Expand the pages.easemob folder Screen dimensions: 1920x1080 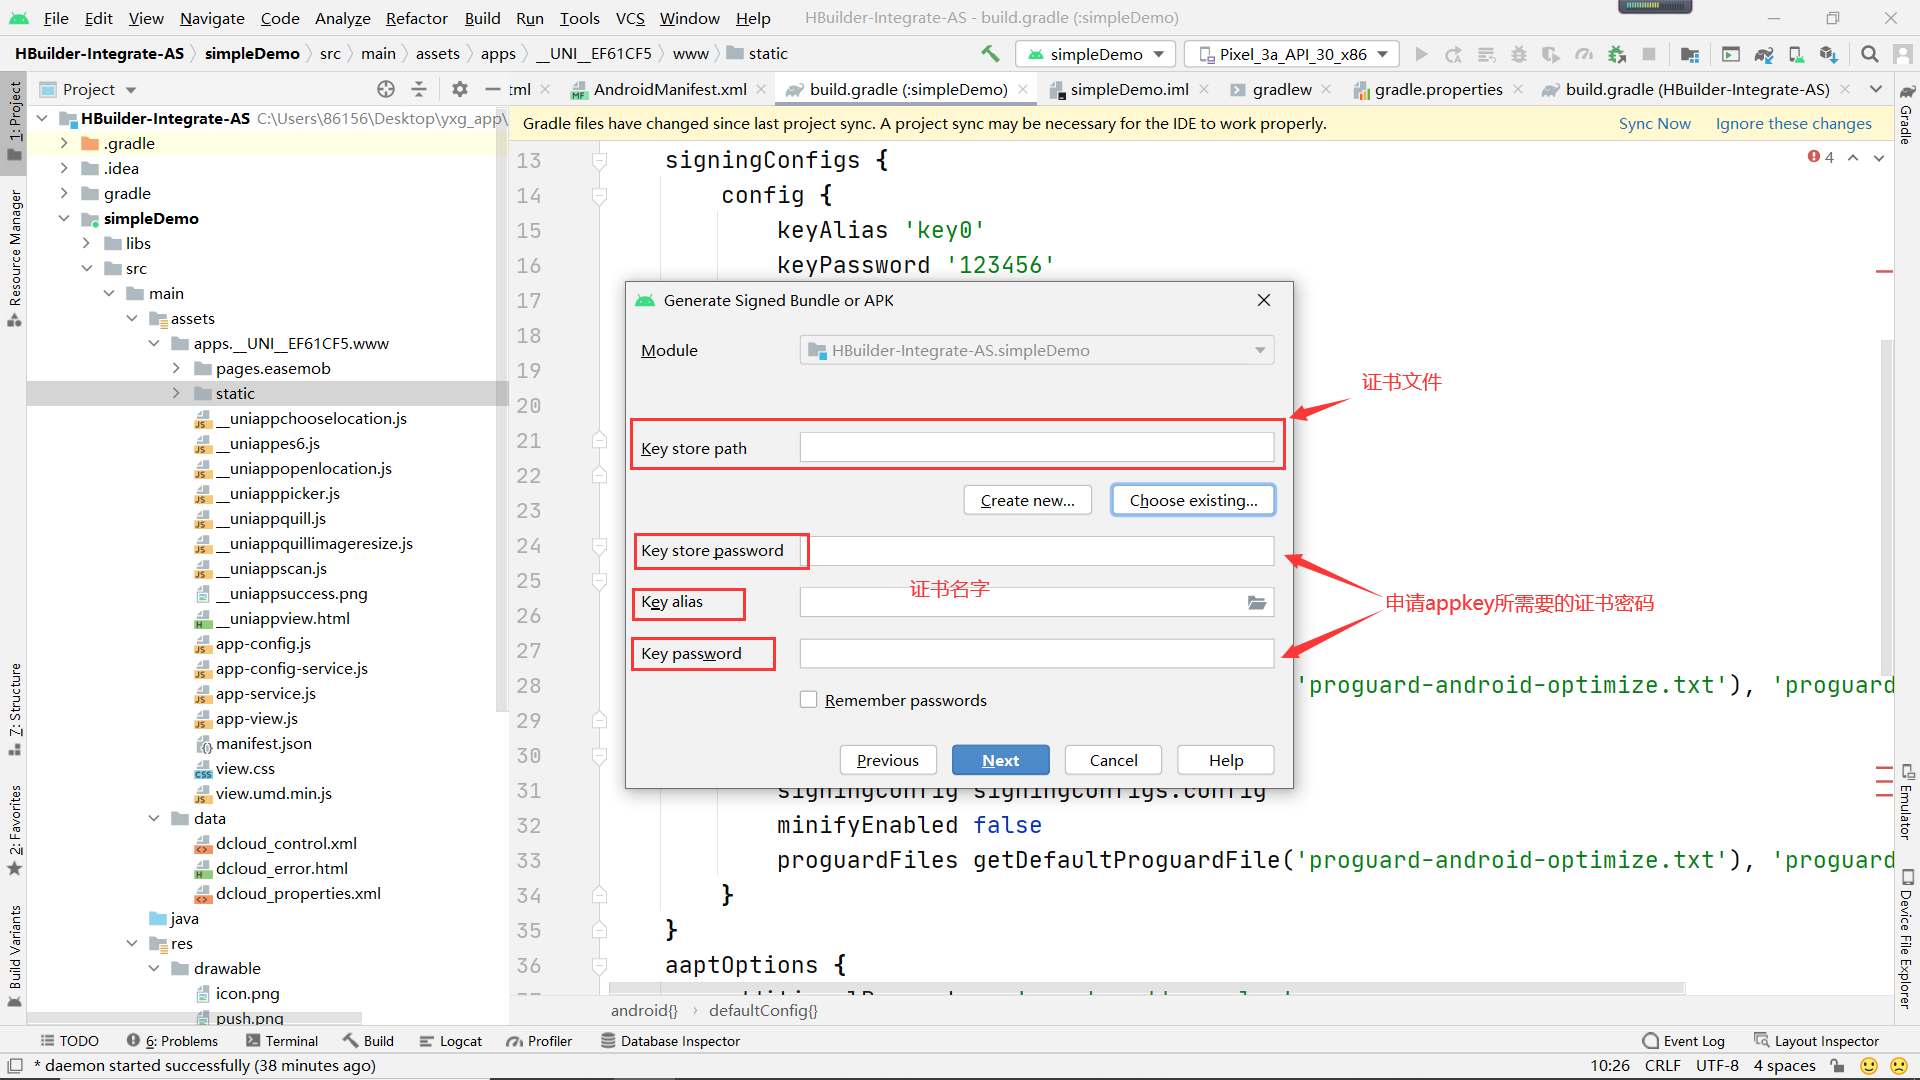[176, 368]
